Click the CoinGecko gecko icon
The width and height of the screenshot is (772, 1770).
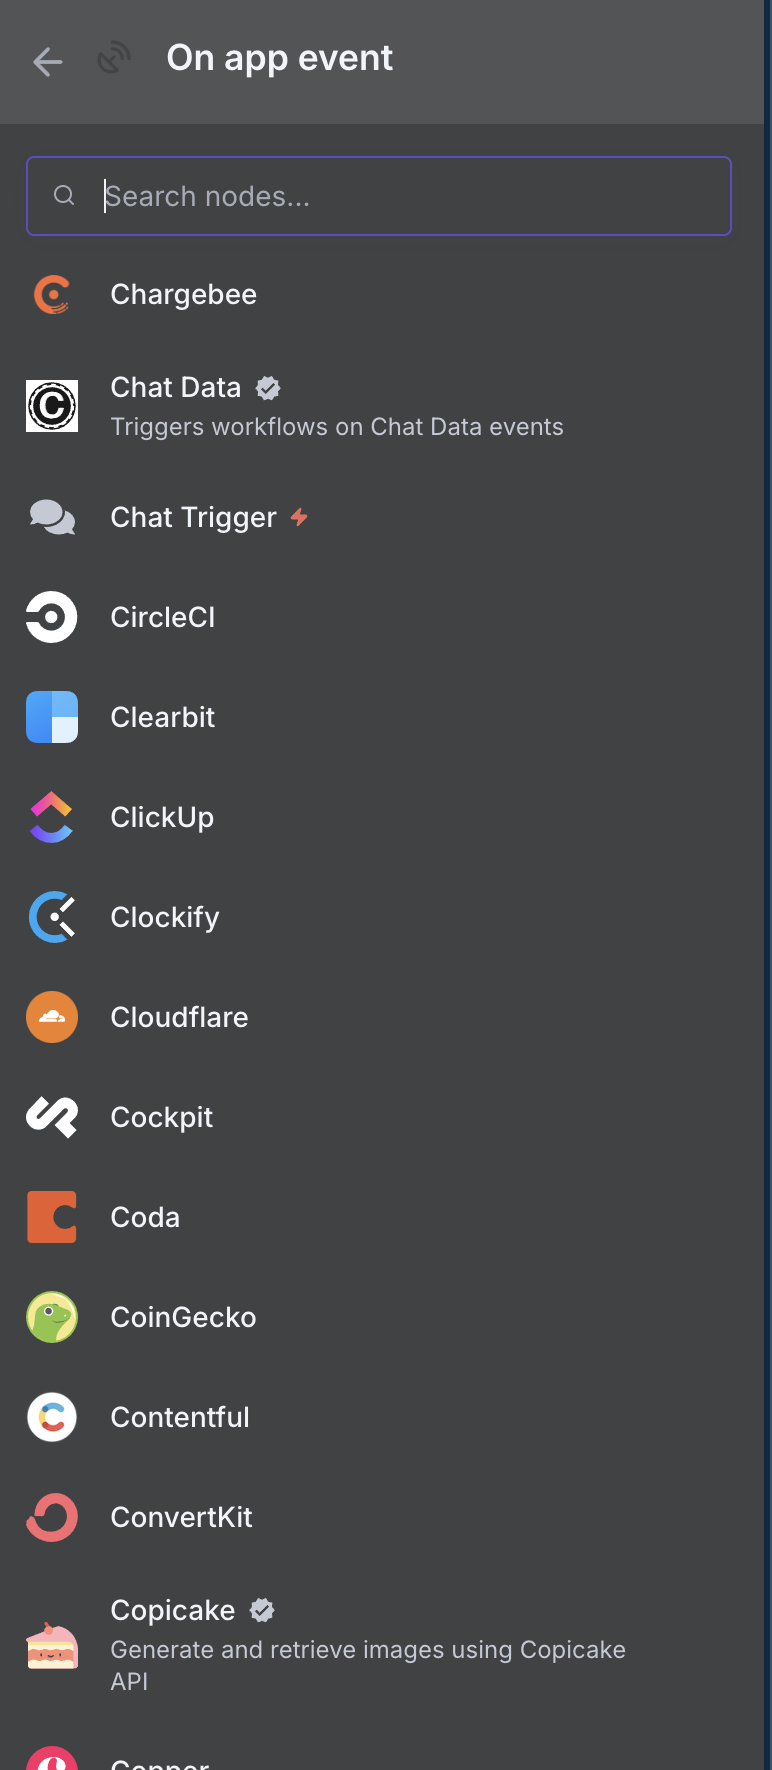click(52, 1317)
